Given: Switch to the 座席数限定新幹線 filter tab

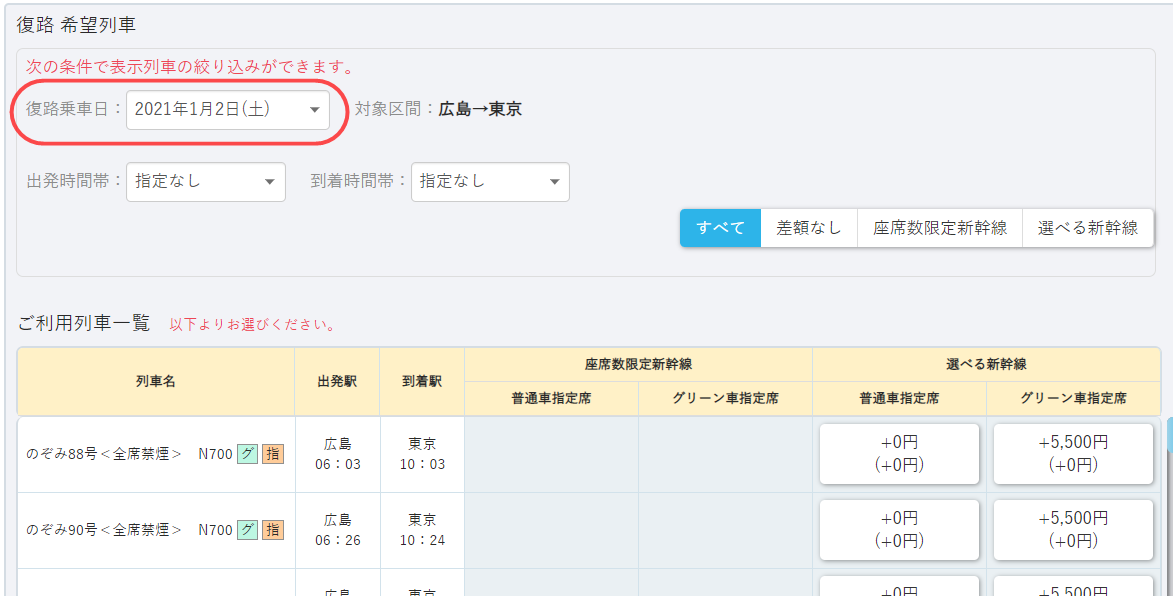Looking at the screenshot, I should coord(940,228).
